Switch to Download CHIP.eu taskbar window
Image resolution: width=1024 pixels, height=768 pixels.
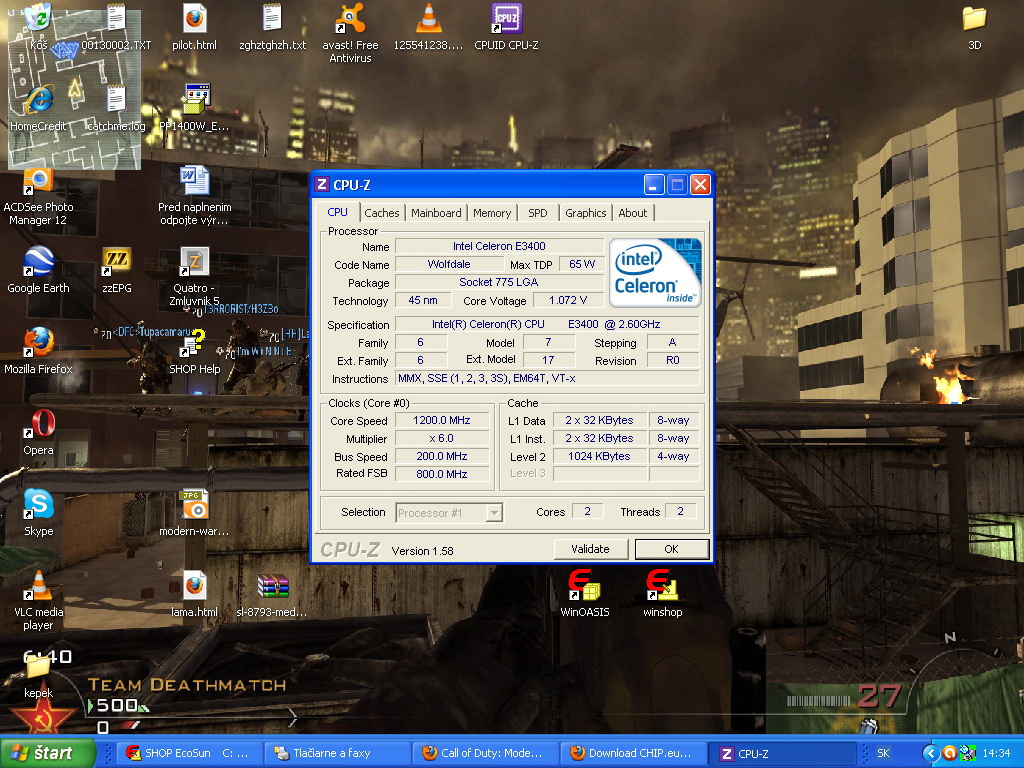coord(635,753)
